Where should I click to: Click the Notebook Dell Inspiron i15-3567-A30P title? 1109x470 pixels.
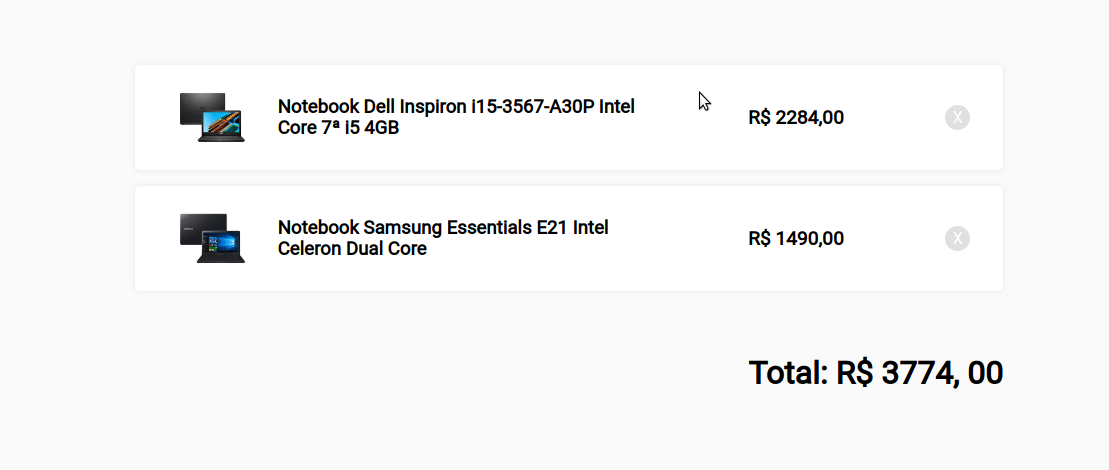click(456, 106)
